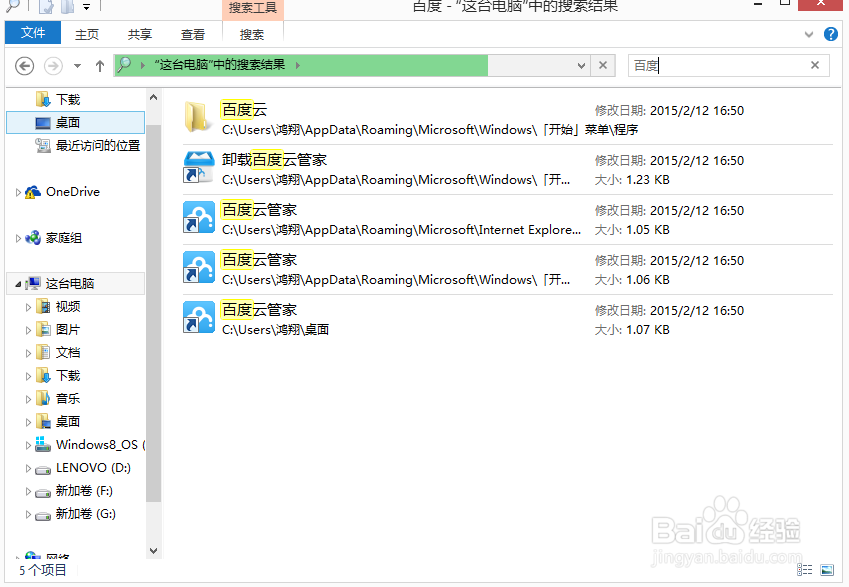Viewport: 849px width, 587px height.
Task: Stop loading with address bar X button
Action: [603, 66]
